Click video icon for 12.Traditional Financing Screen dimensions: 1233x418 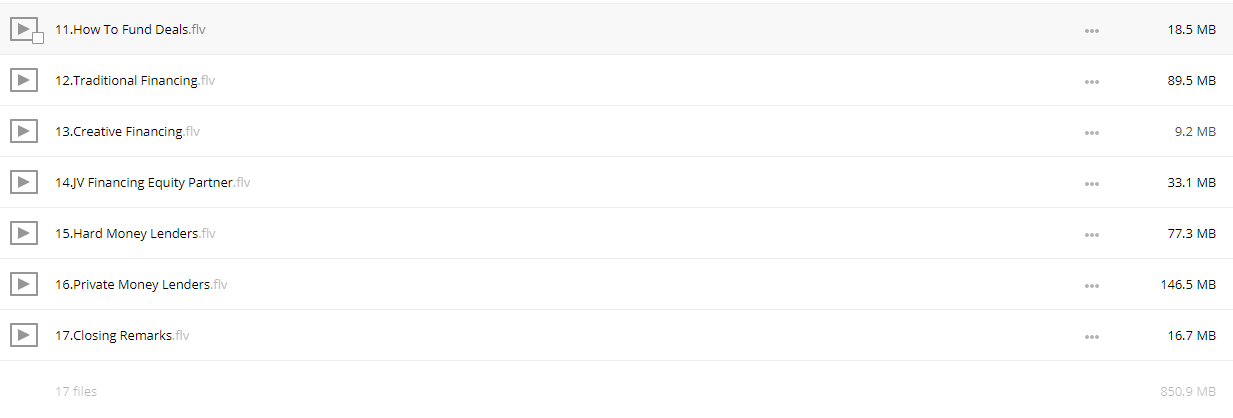(24, 80)
